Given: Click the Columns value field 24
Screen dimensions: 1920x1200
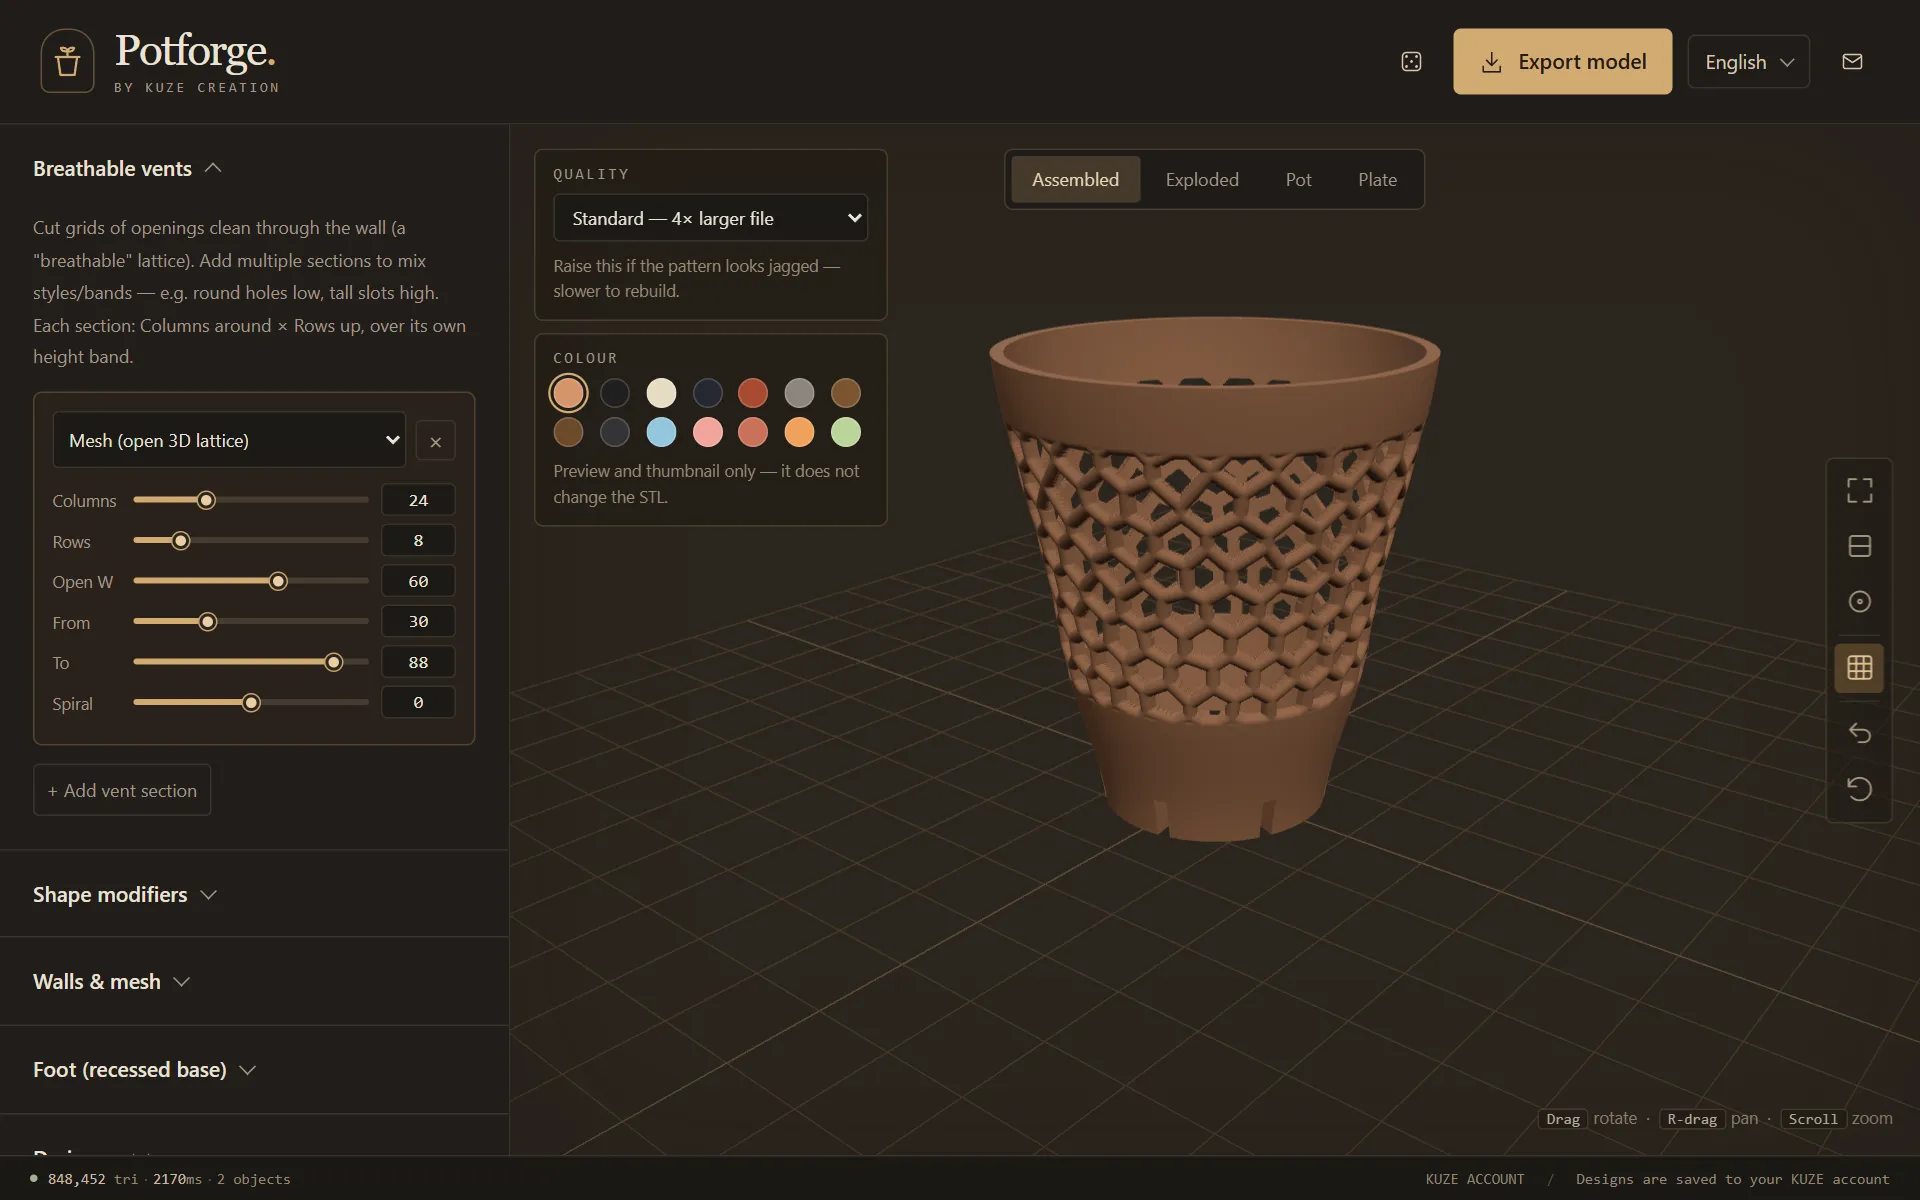Looking at the screenshot, I should click(418, 500).
